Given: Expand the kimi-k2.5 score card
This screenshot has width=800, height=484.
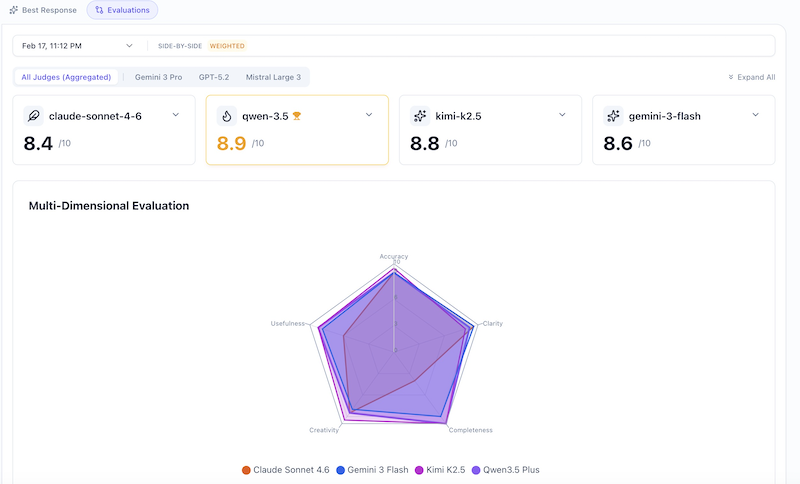Looking at the screenshot, I should tap(562, 115).
